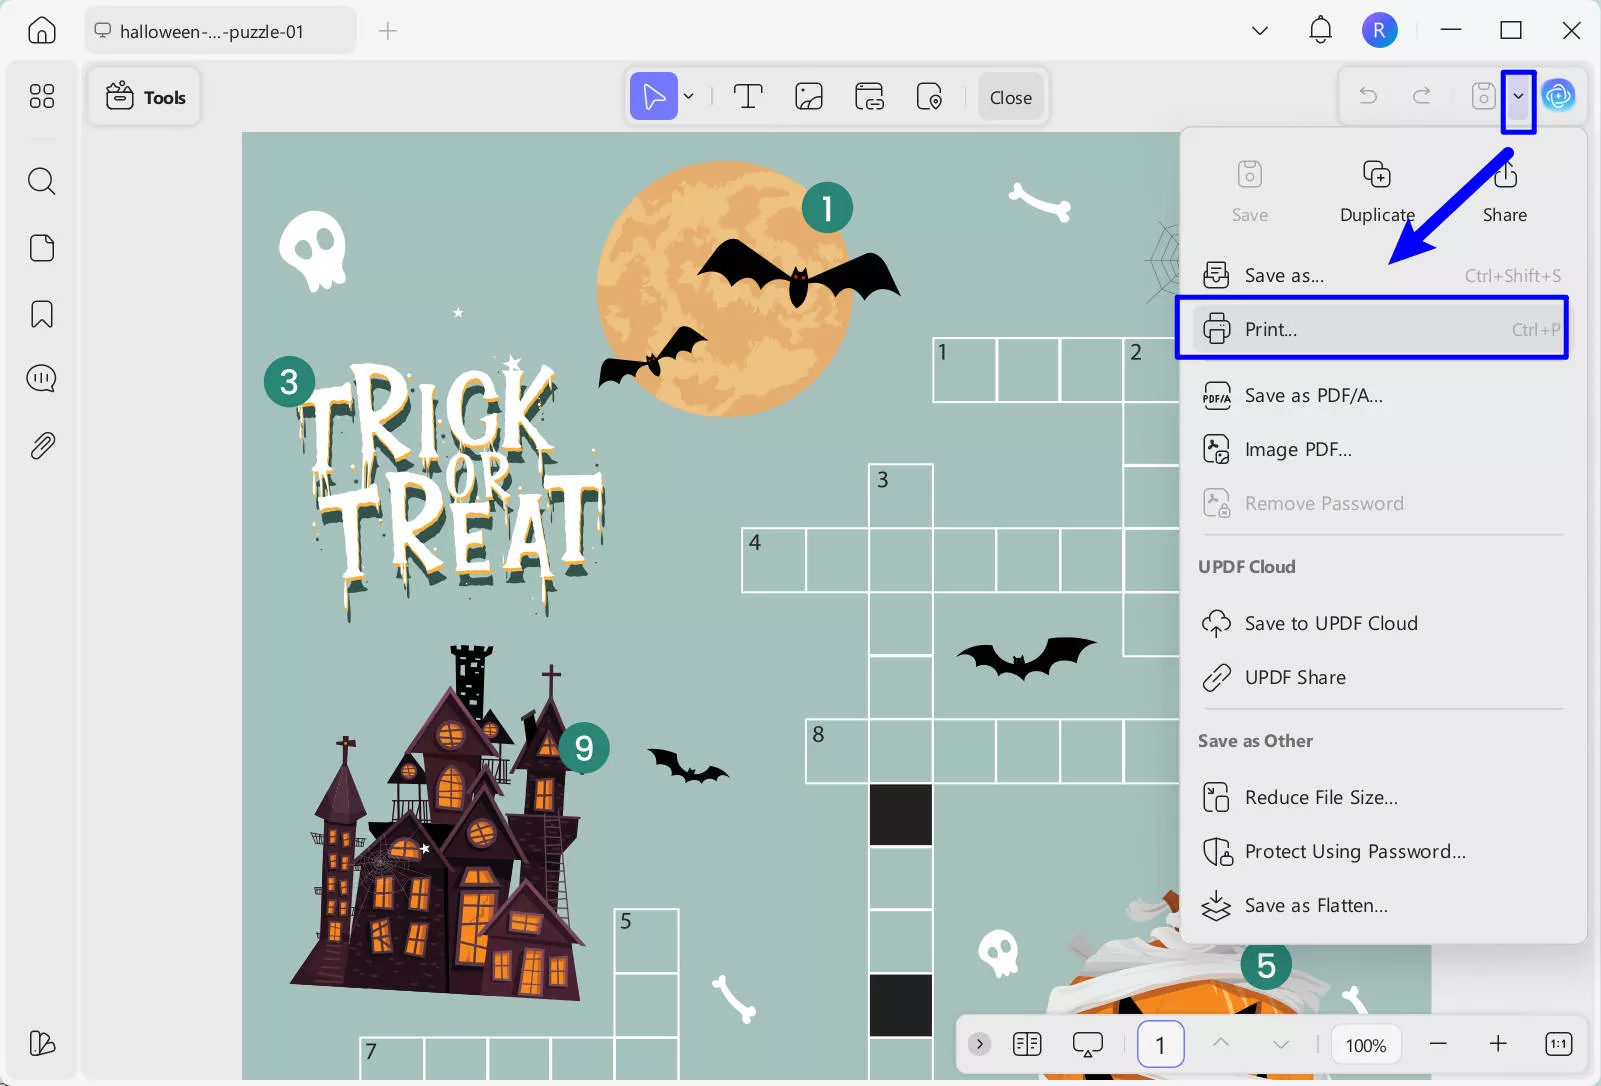The width and height of the screenshot is (1601, 1086).
Task: Open the attachments paperclip icon
Action: click(x=41, y=445)
